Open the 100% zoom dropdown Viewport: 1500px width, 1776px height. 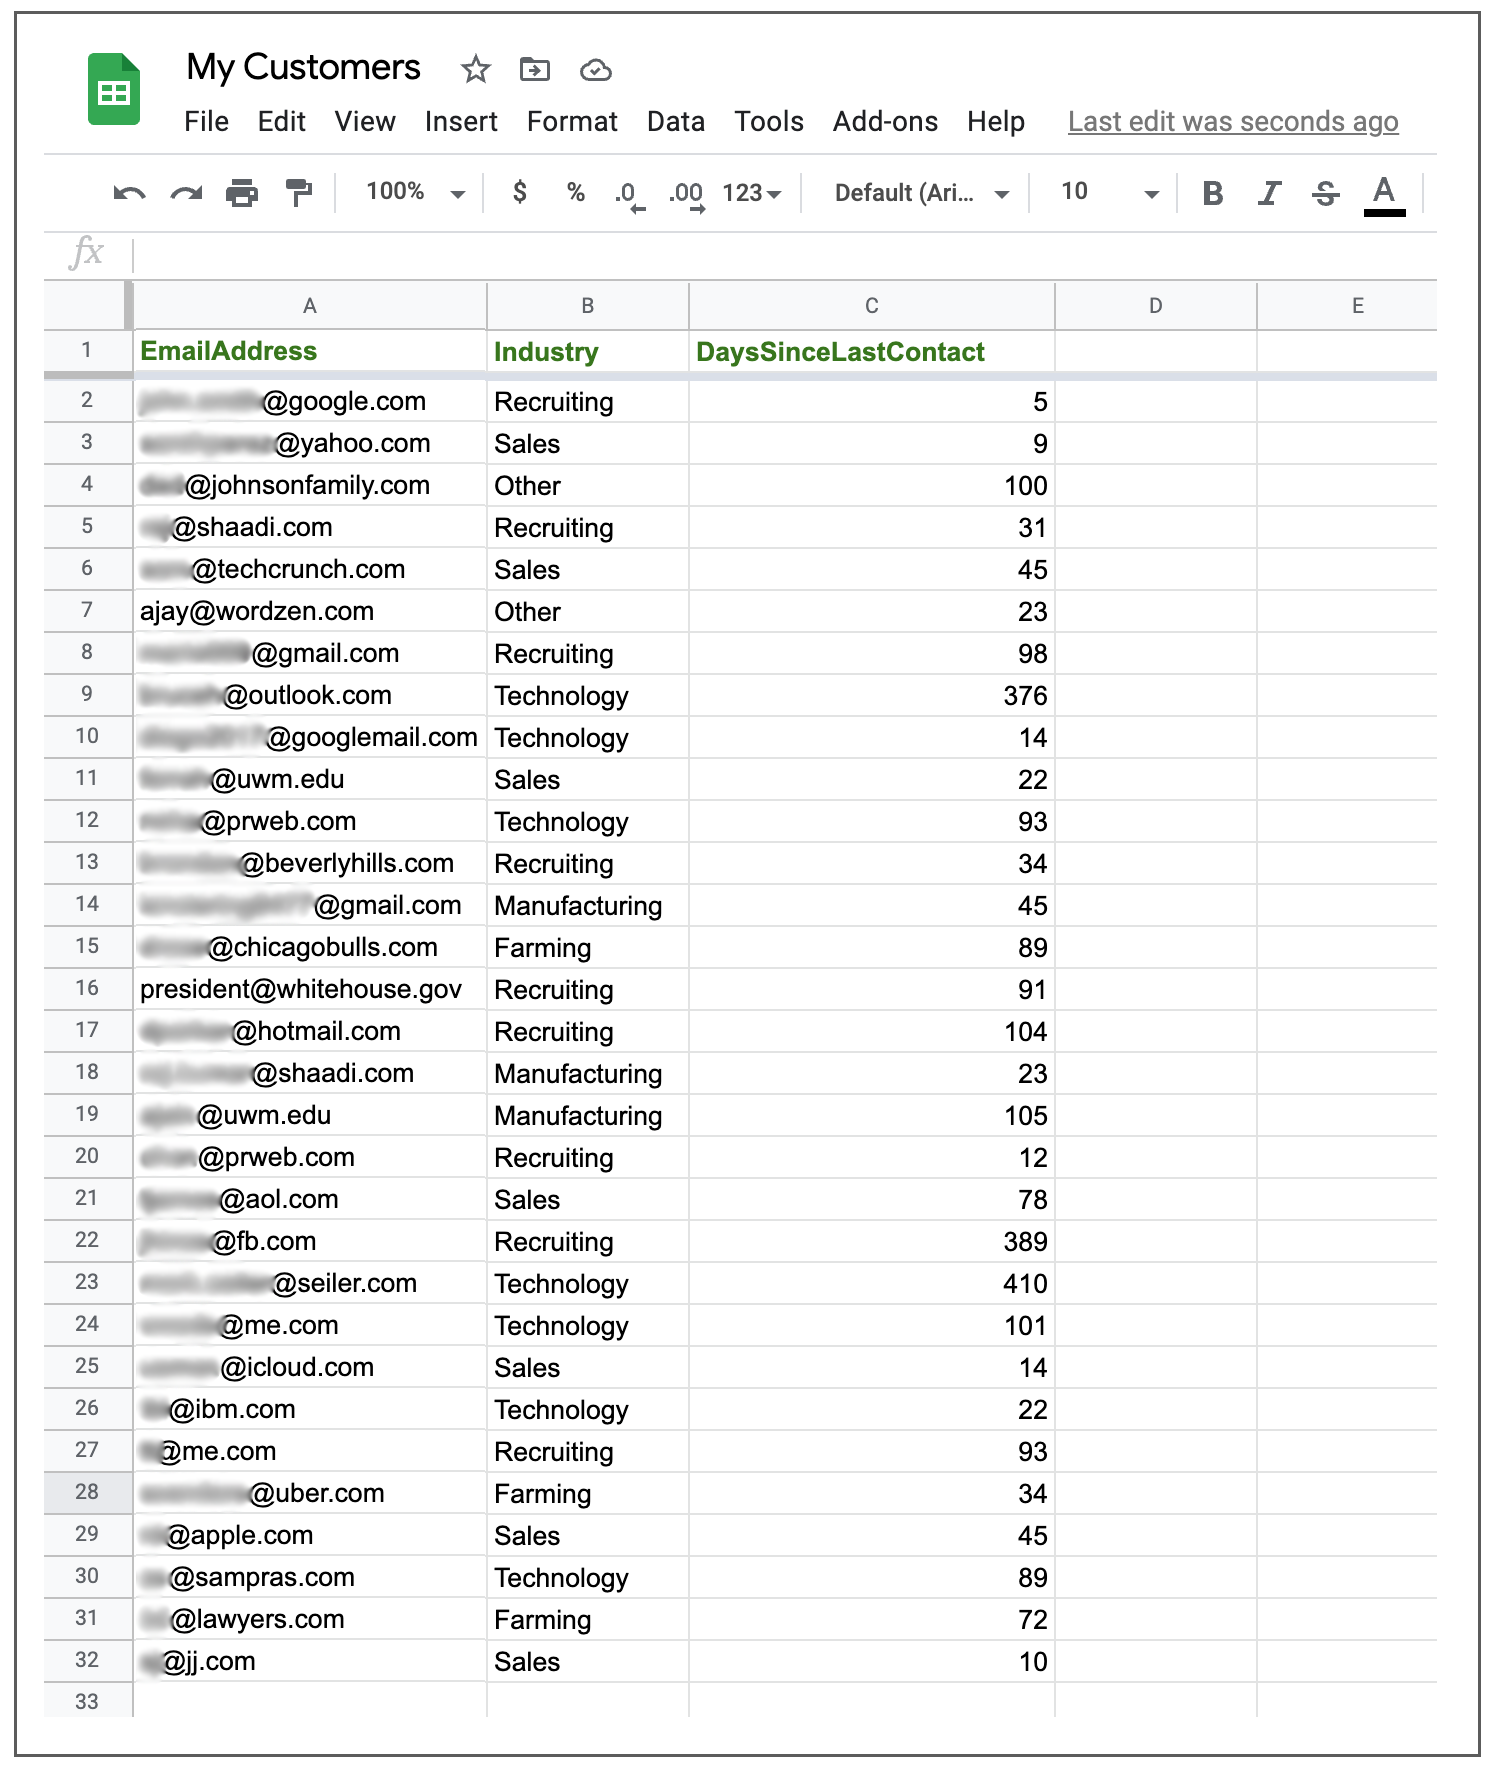pyautogui.click(x=415, y=192)
